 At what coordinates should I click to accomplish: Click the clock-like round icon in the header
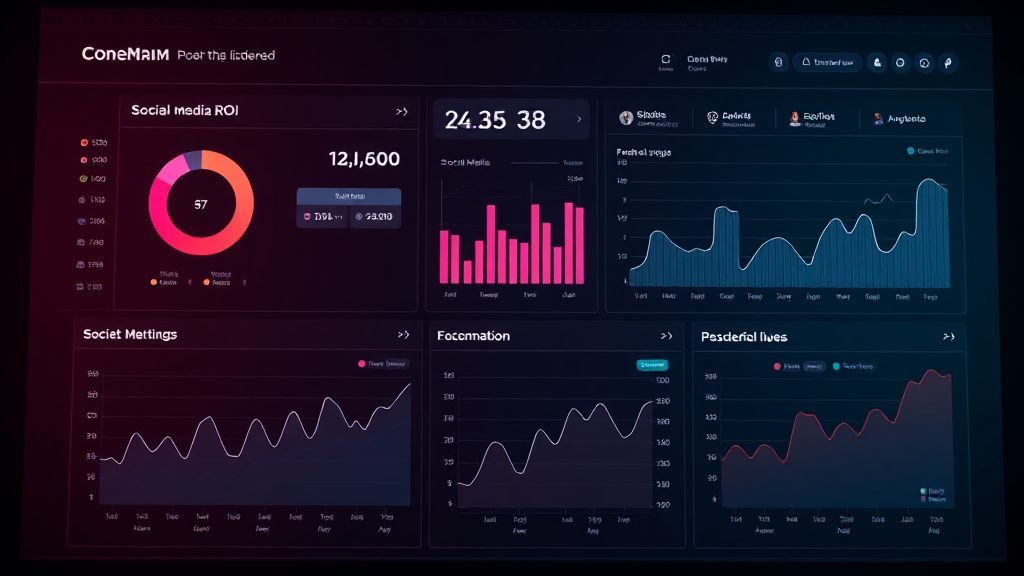click(x=924, y=63)
